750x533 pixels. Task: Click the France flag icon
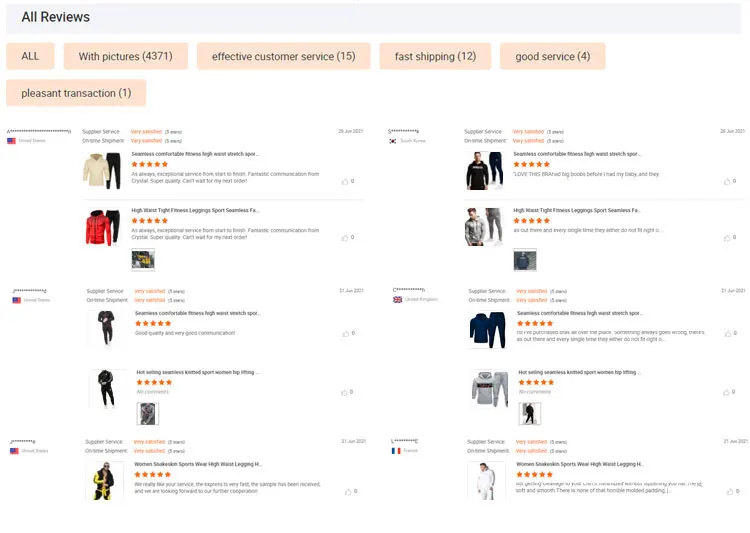pyautogui.click(x=396, y=451)
